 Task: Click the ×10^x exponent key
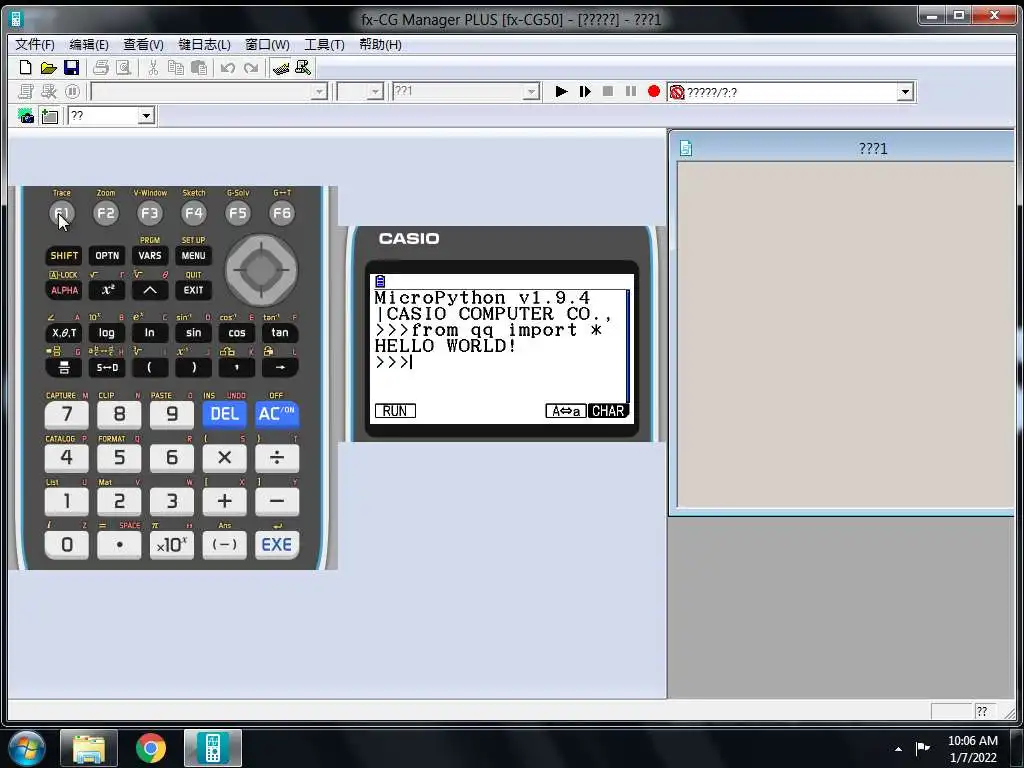tap(172, 545)
